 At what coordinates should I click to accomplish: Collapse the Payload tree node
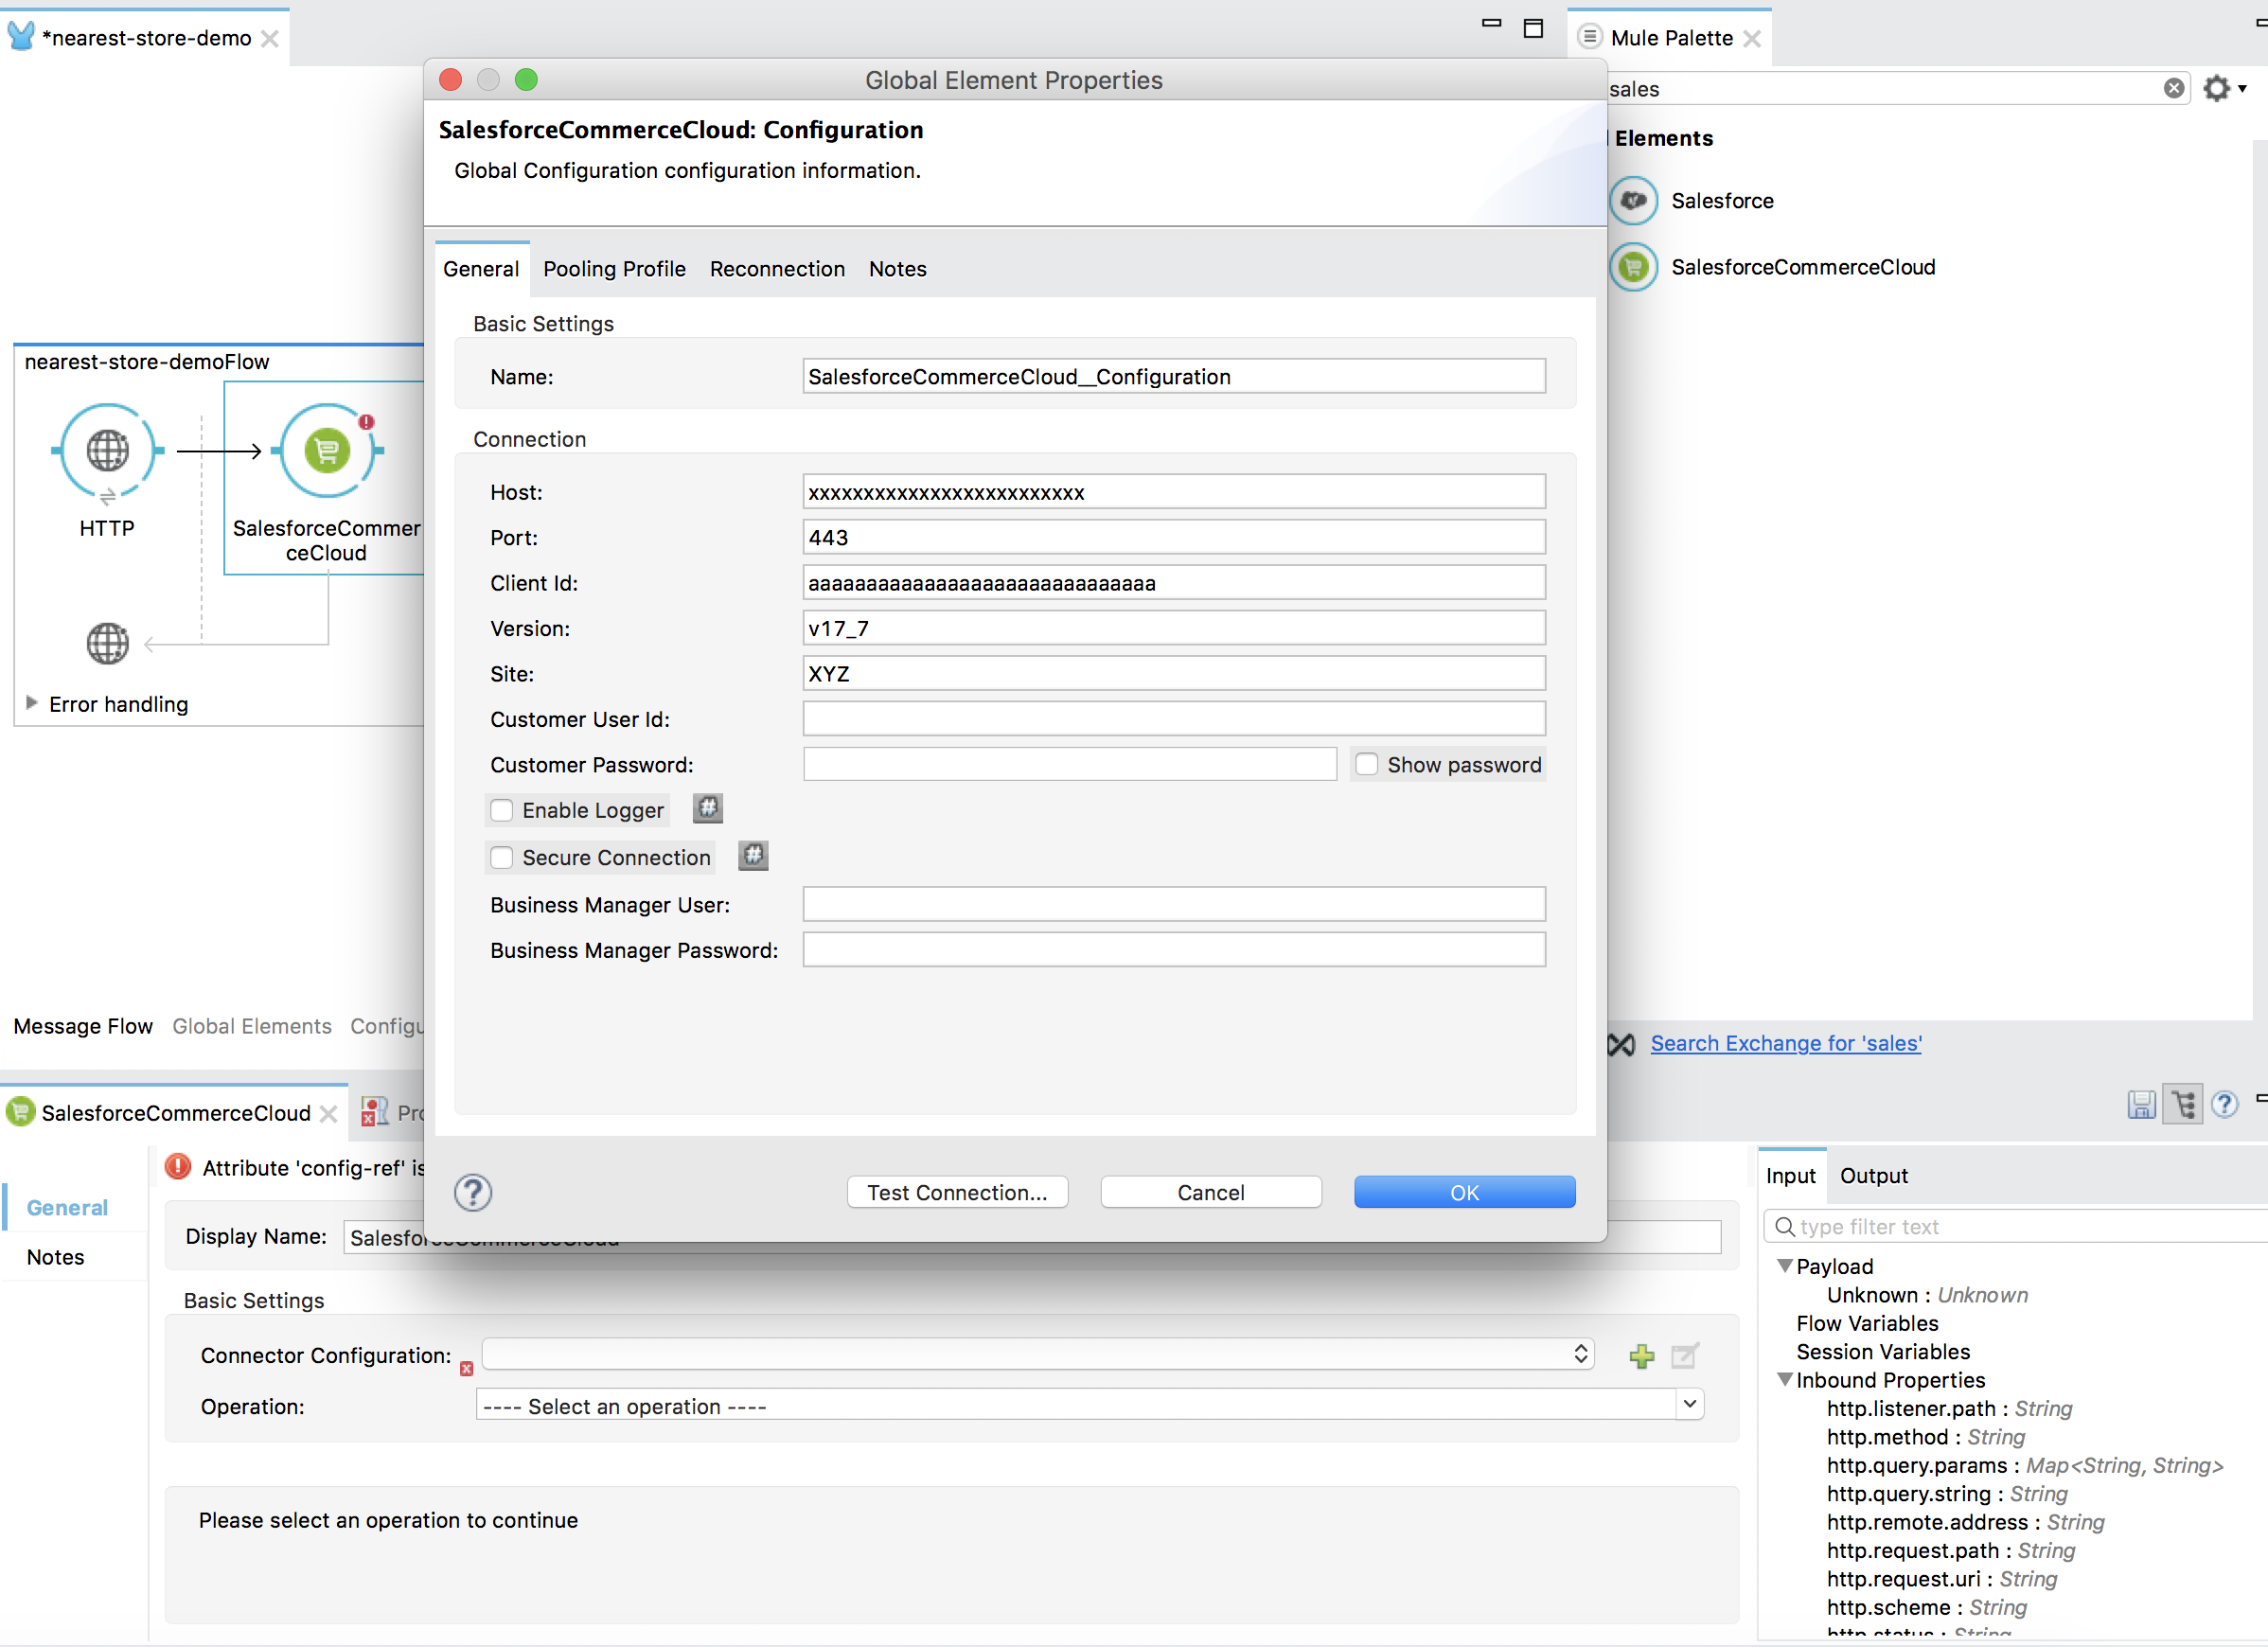pyautogui.click(x=1785, y=1265)
